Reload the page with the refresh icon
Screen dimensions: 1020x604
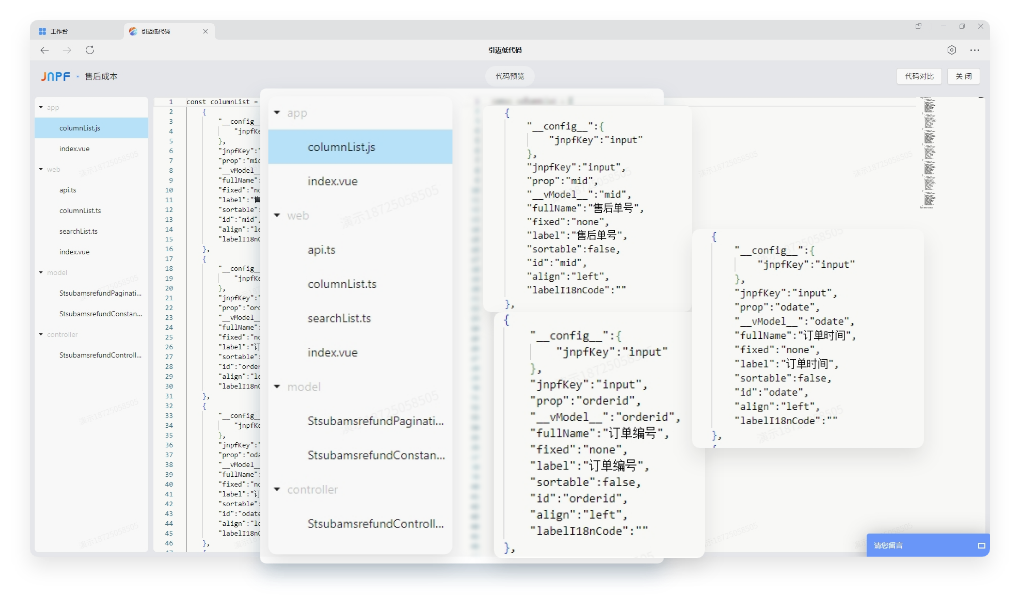pos(90,50)
